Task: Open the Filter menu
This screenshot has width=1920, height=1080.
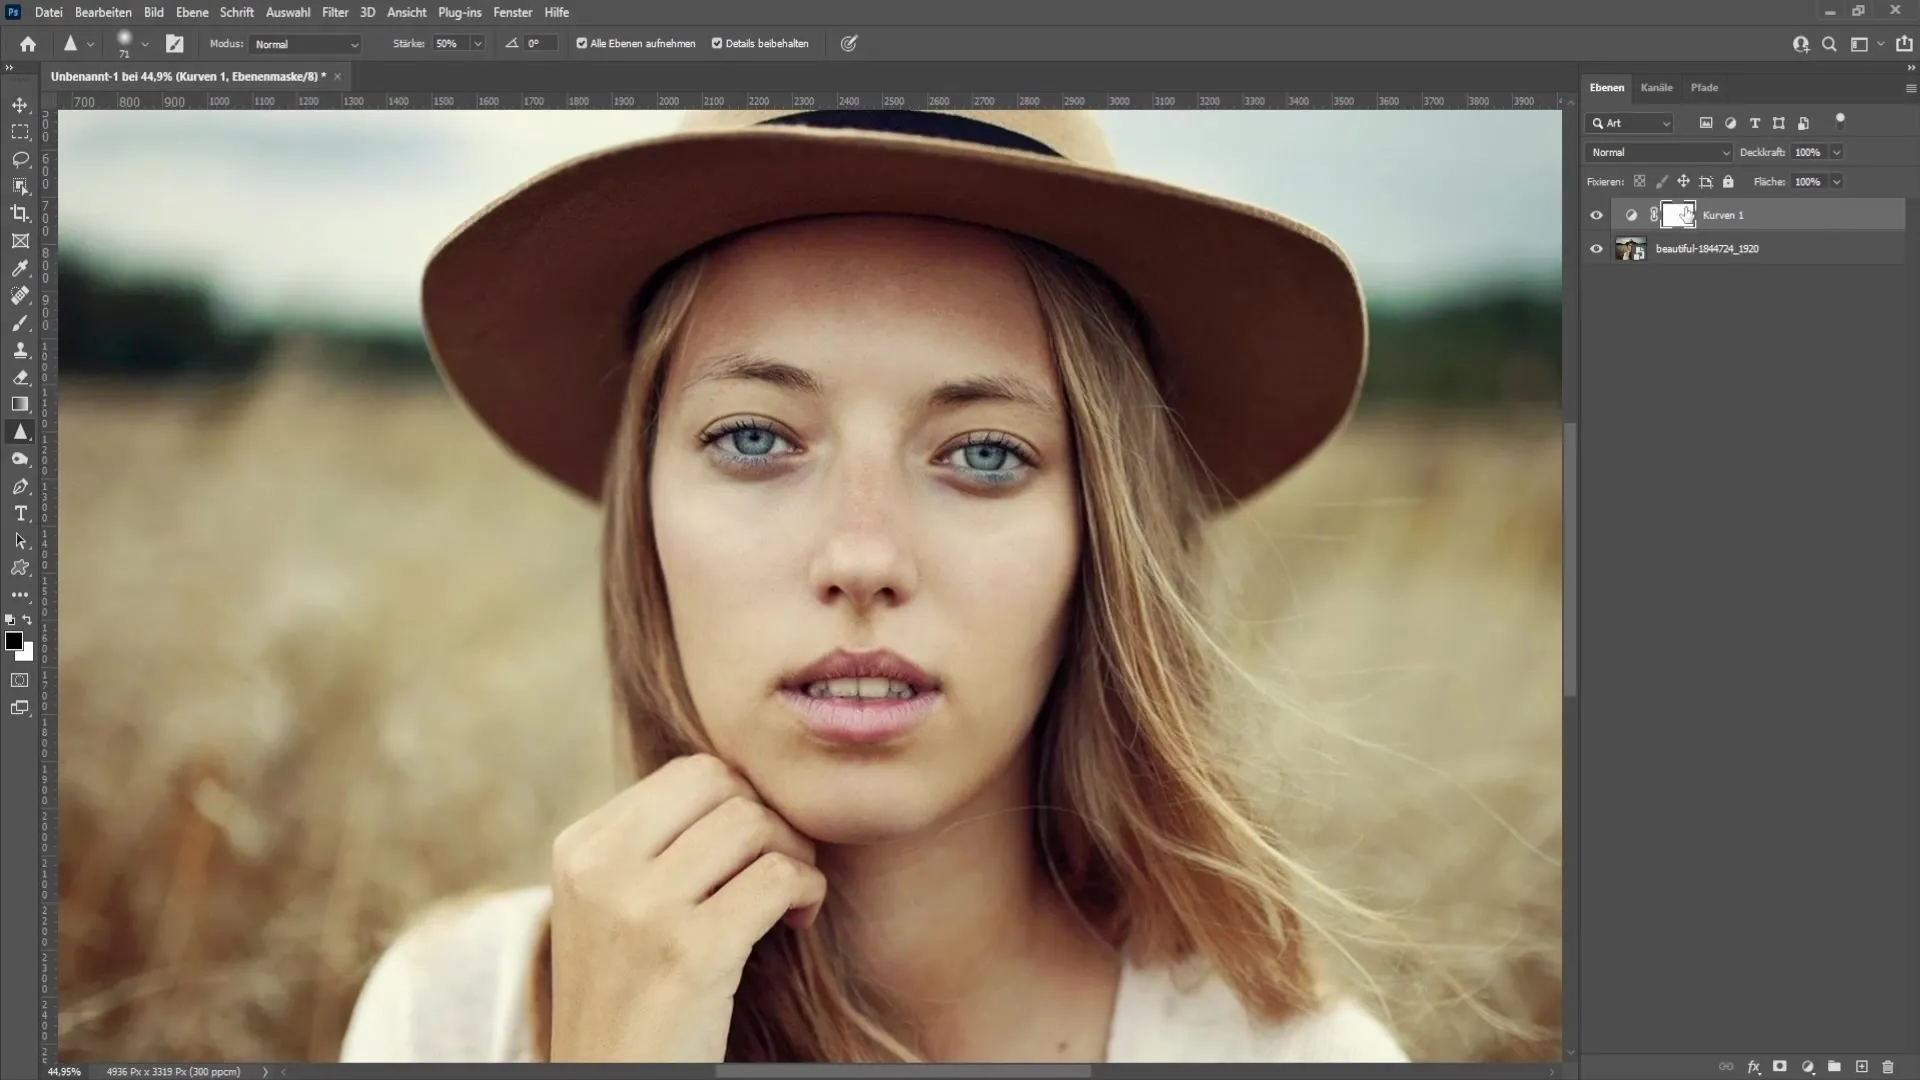Action: [334, 12]
